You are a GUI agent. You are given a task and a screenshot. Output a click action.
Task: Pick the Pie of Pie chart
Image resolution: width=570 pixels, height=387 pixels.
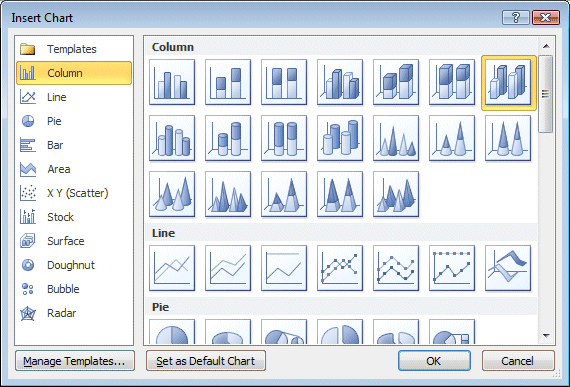pos(284,332)
